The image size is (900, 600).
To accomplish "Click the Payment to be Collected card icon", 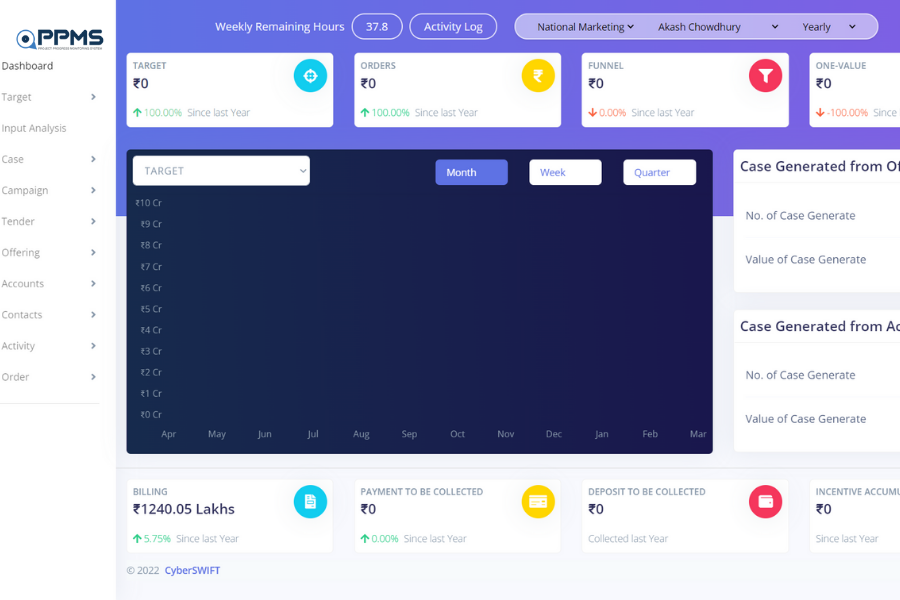I will [538, 501].
